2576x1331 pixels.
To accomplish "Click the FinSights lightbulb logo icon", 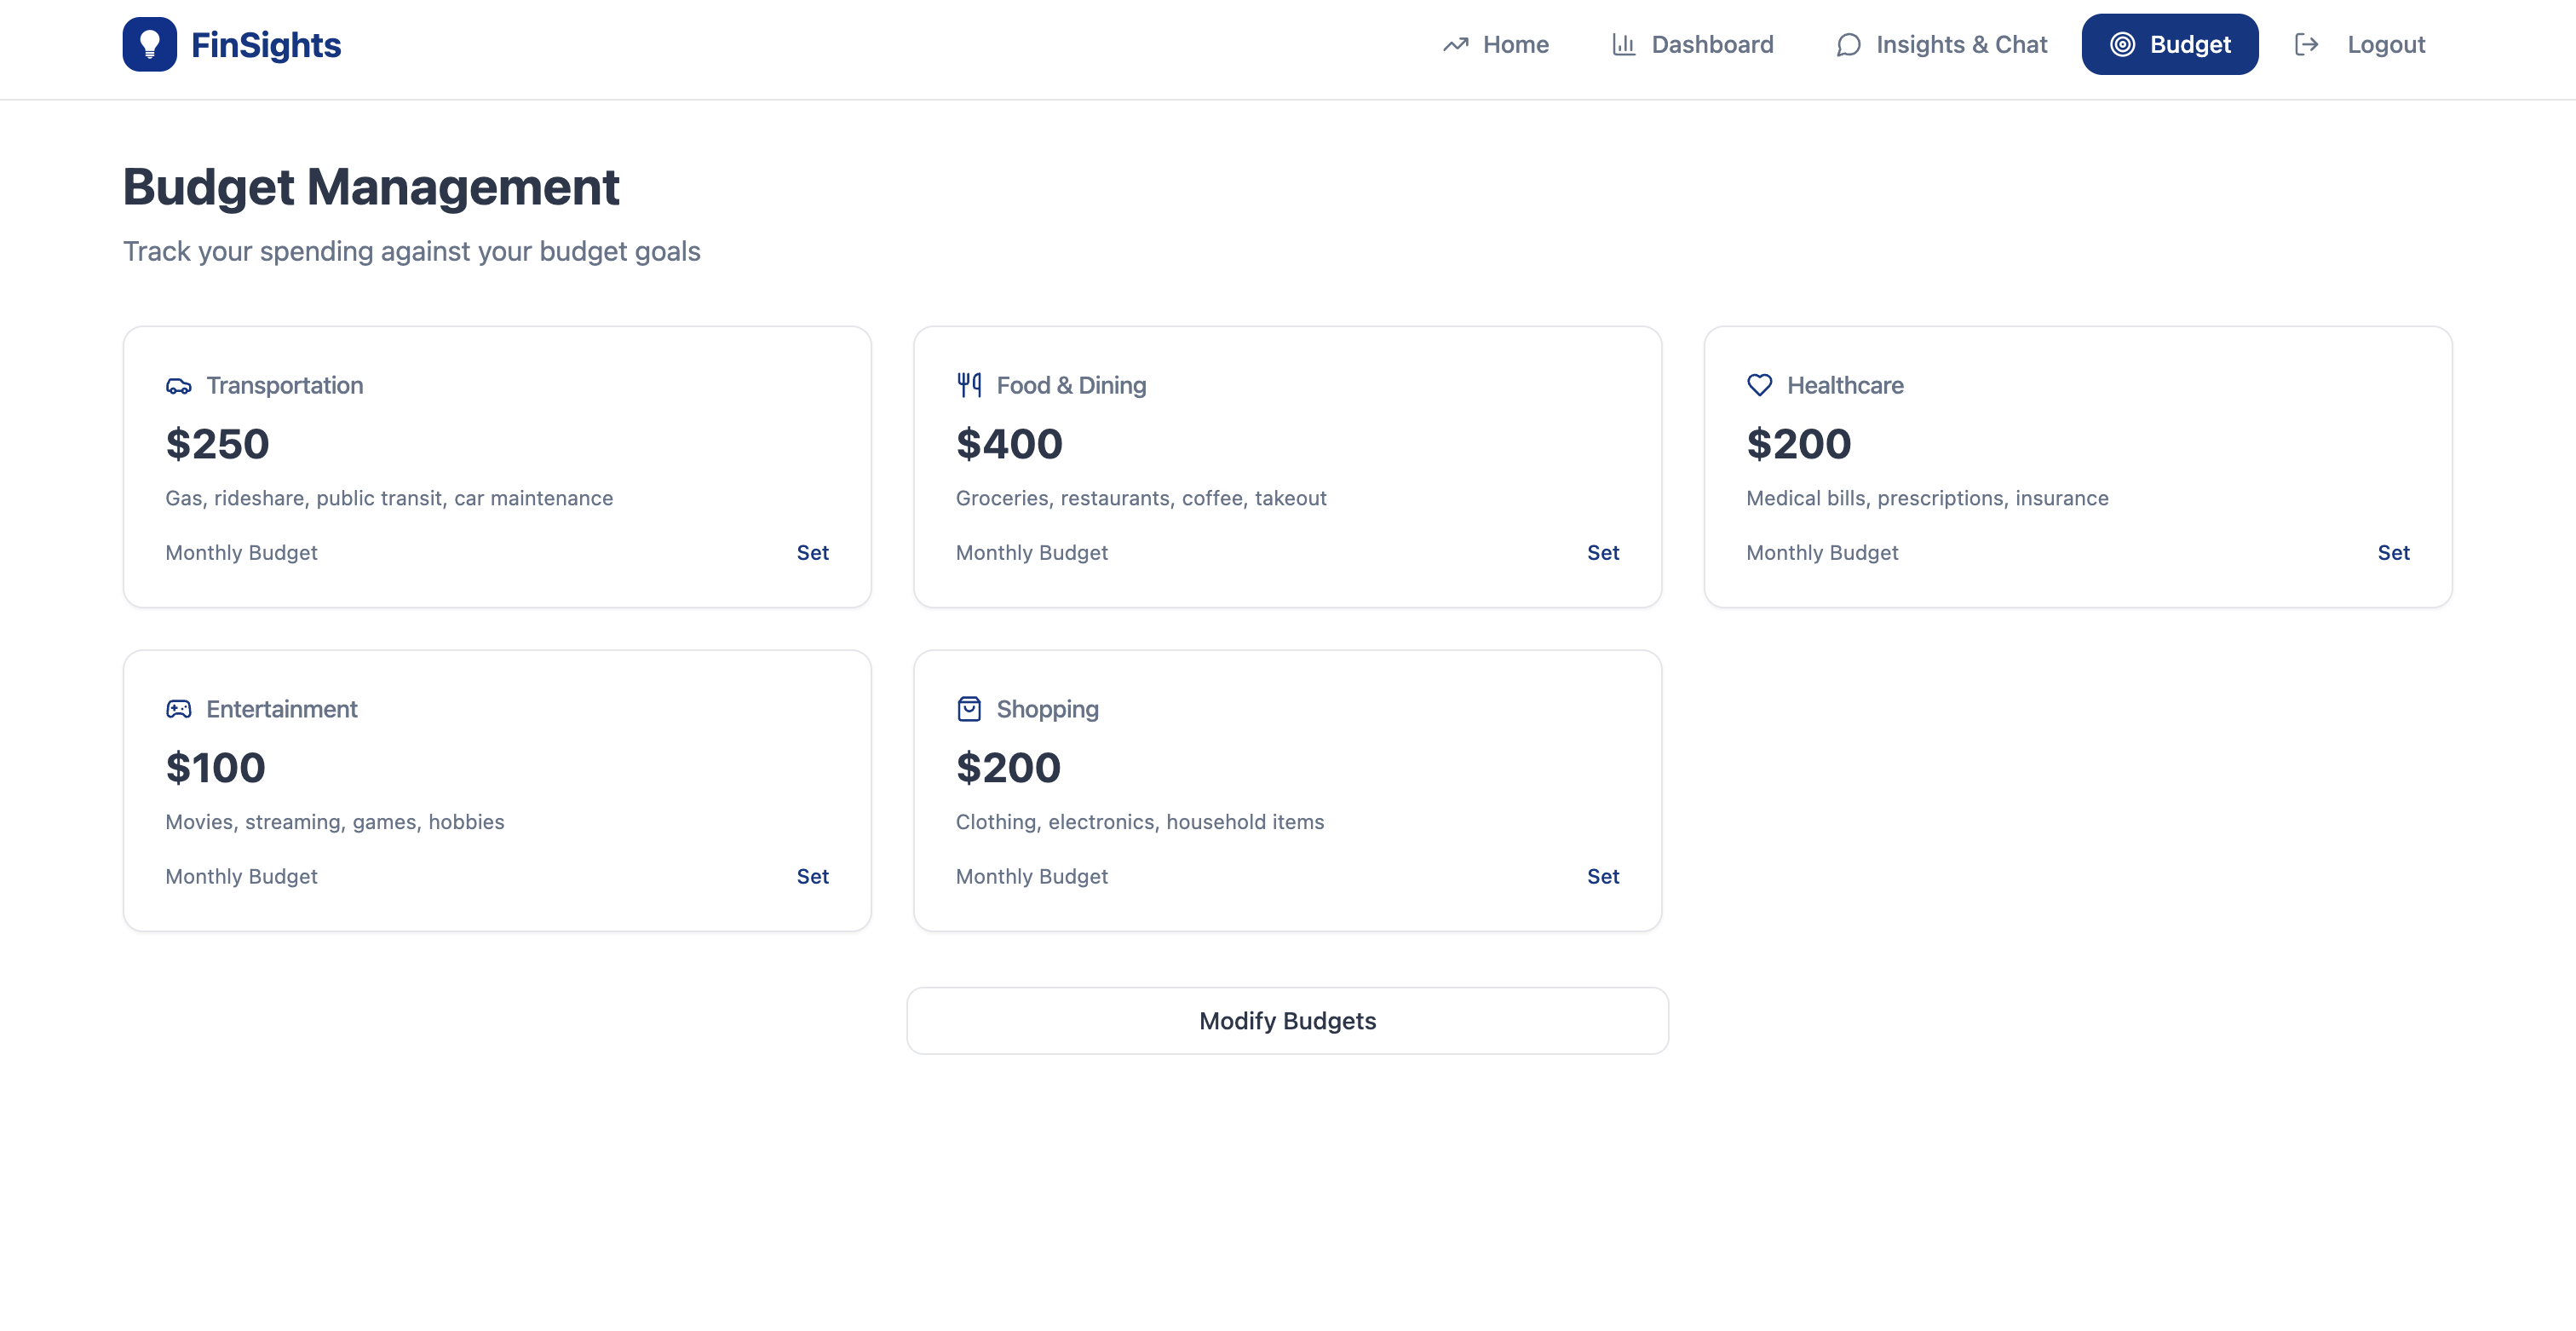I will point(149,44).
